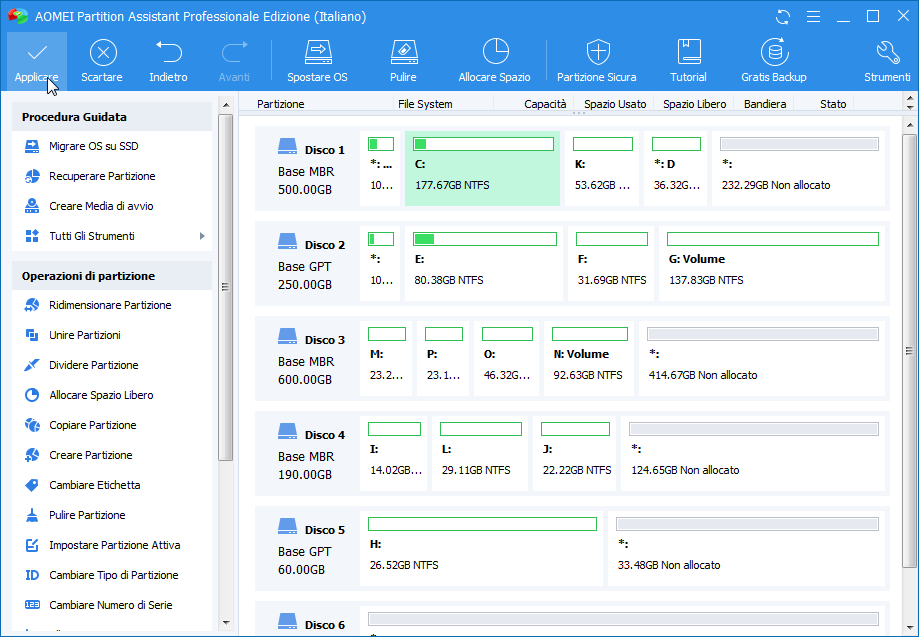Launch Allocare Spazio tool
This screenshot has width=919, height=637.
pos(495,61)
